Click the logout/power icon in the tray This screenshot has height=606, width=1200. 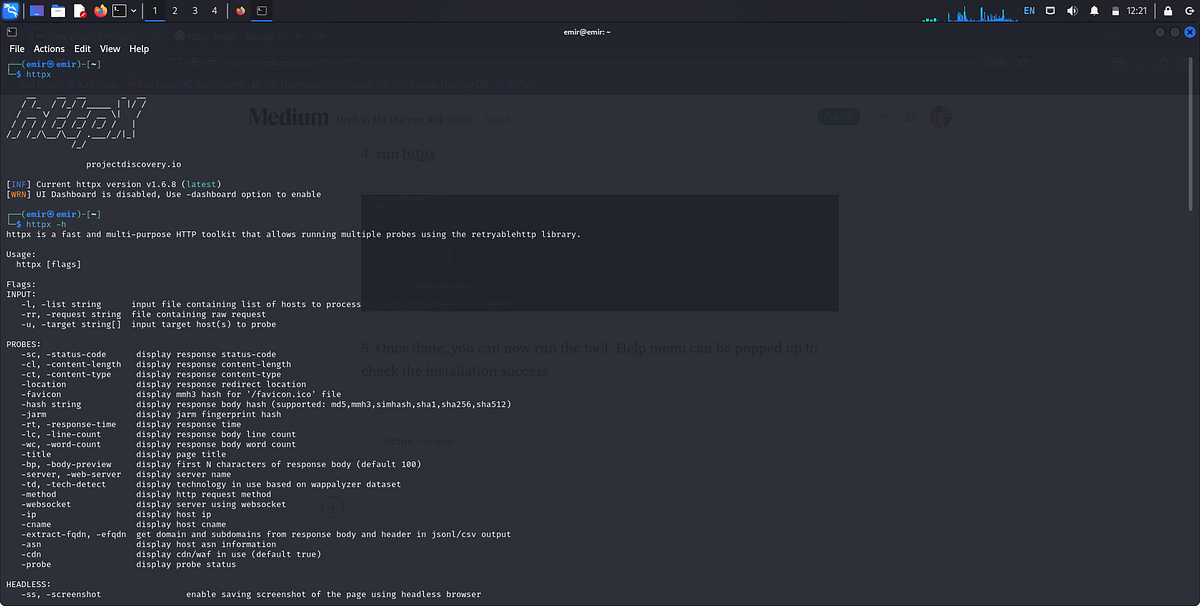click(x=1190, y=11)
